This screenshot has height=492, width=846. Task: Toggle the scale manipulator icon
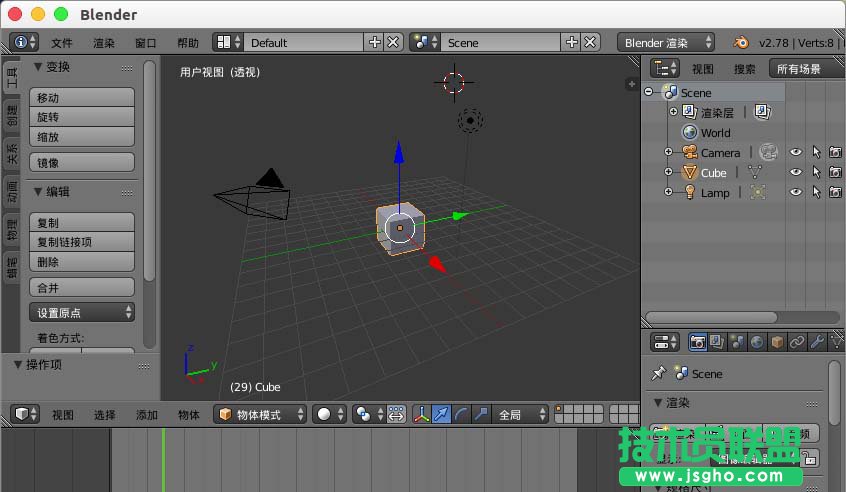pos(481,414)
